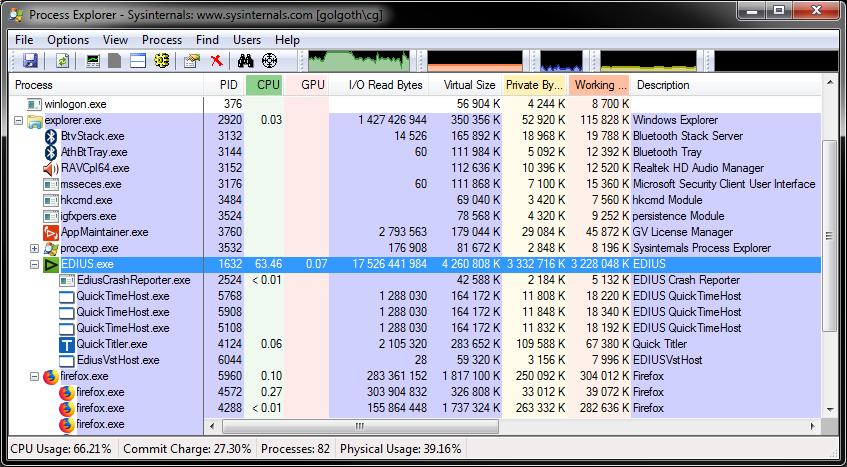Sort by Private Bytes column header
847x467 pixels.
tap(535, 85)
